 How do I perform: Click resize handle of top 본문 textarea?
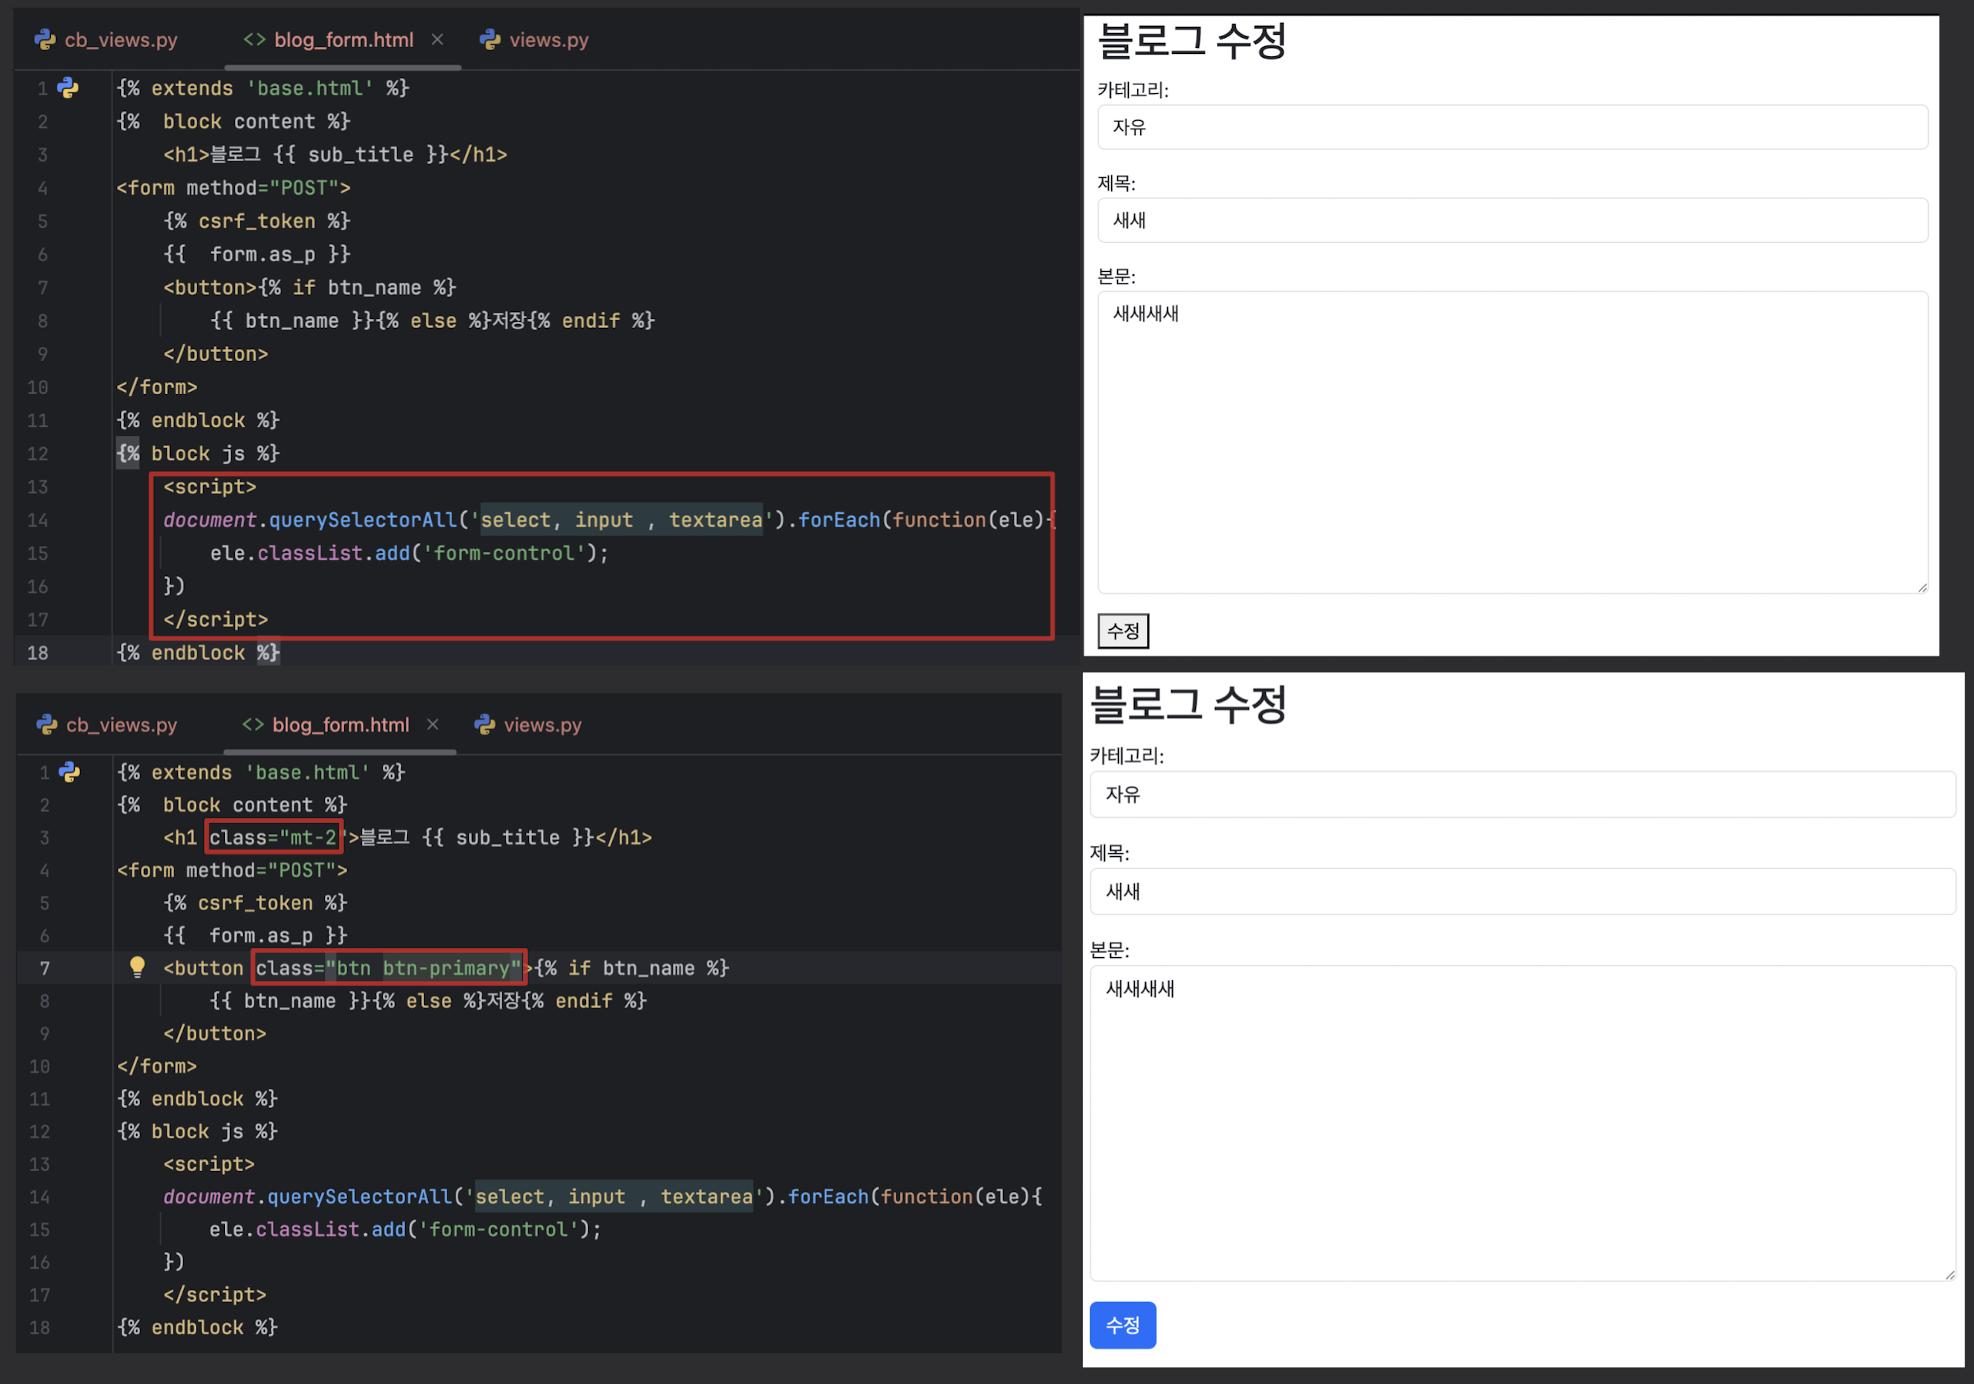[x=1922, y=587]
